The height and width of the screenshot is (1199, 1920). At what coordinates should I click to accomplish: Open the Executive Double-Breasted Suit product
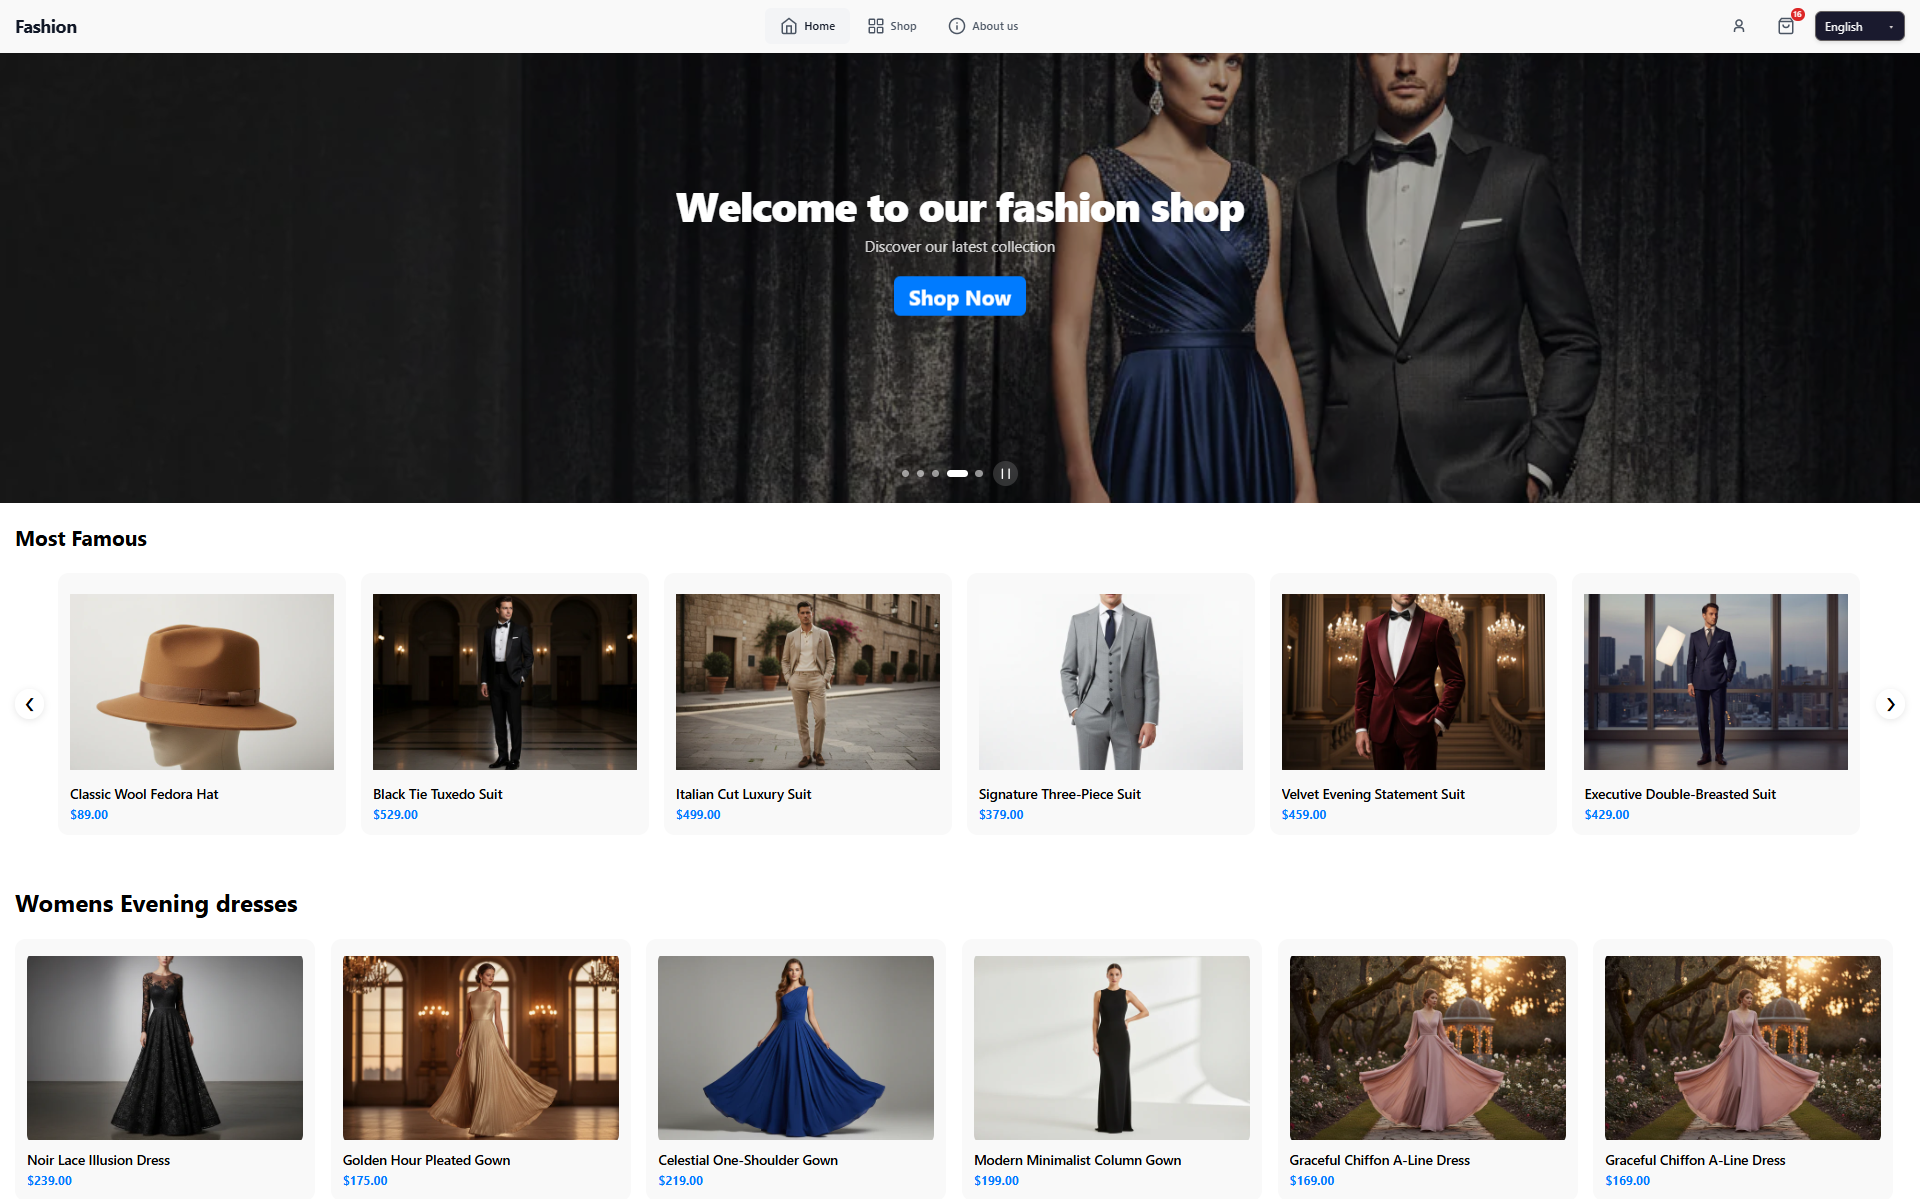click(x=1715, y=681)
